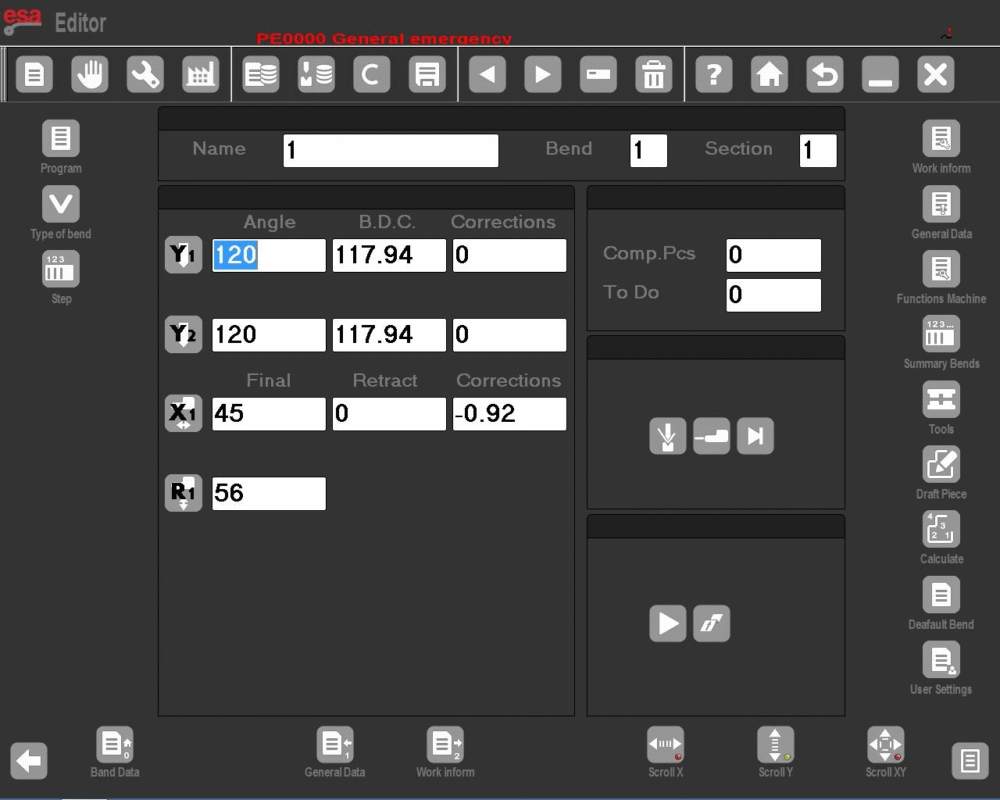This screenshot has width=1000, height=800.
Task: Click the R1 axis value field
Action: click(x=268, y=493)
